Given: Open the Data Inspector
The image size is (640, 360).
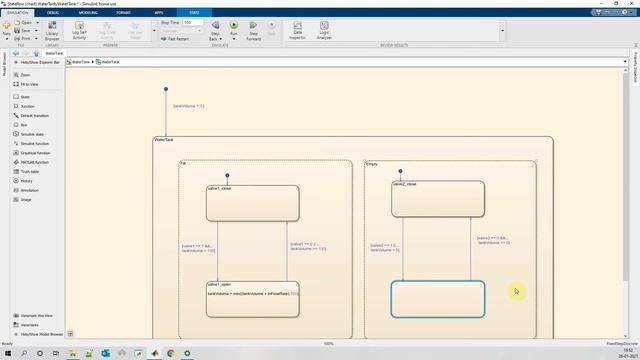Looking at the screenshot, I should point(298,31).
